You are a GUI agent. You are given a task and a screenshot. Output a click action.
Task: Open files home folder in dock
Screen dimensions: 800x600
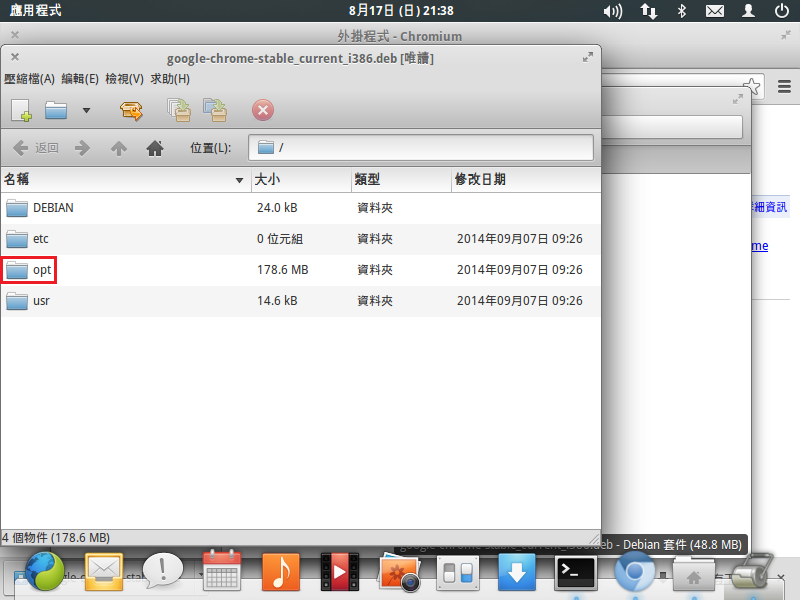pos(694,573)
